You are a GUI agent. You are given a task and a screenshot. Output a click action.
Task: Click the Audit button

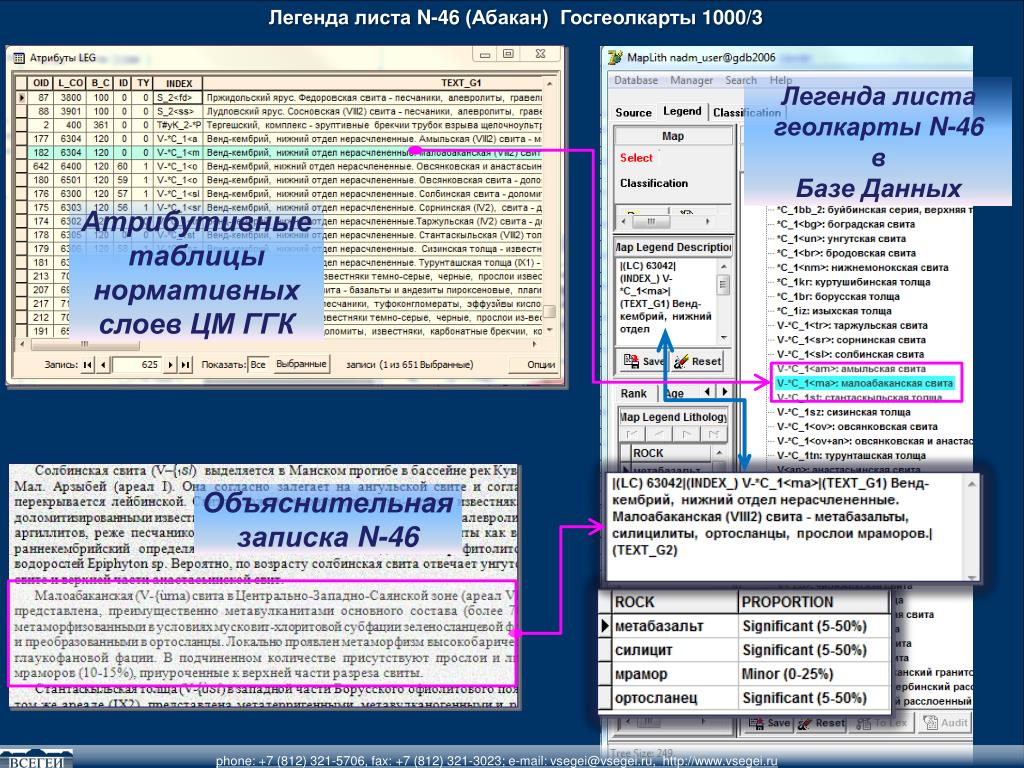click(x=945, y=723)
